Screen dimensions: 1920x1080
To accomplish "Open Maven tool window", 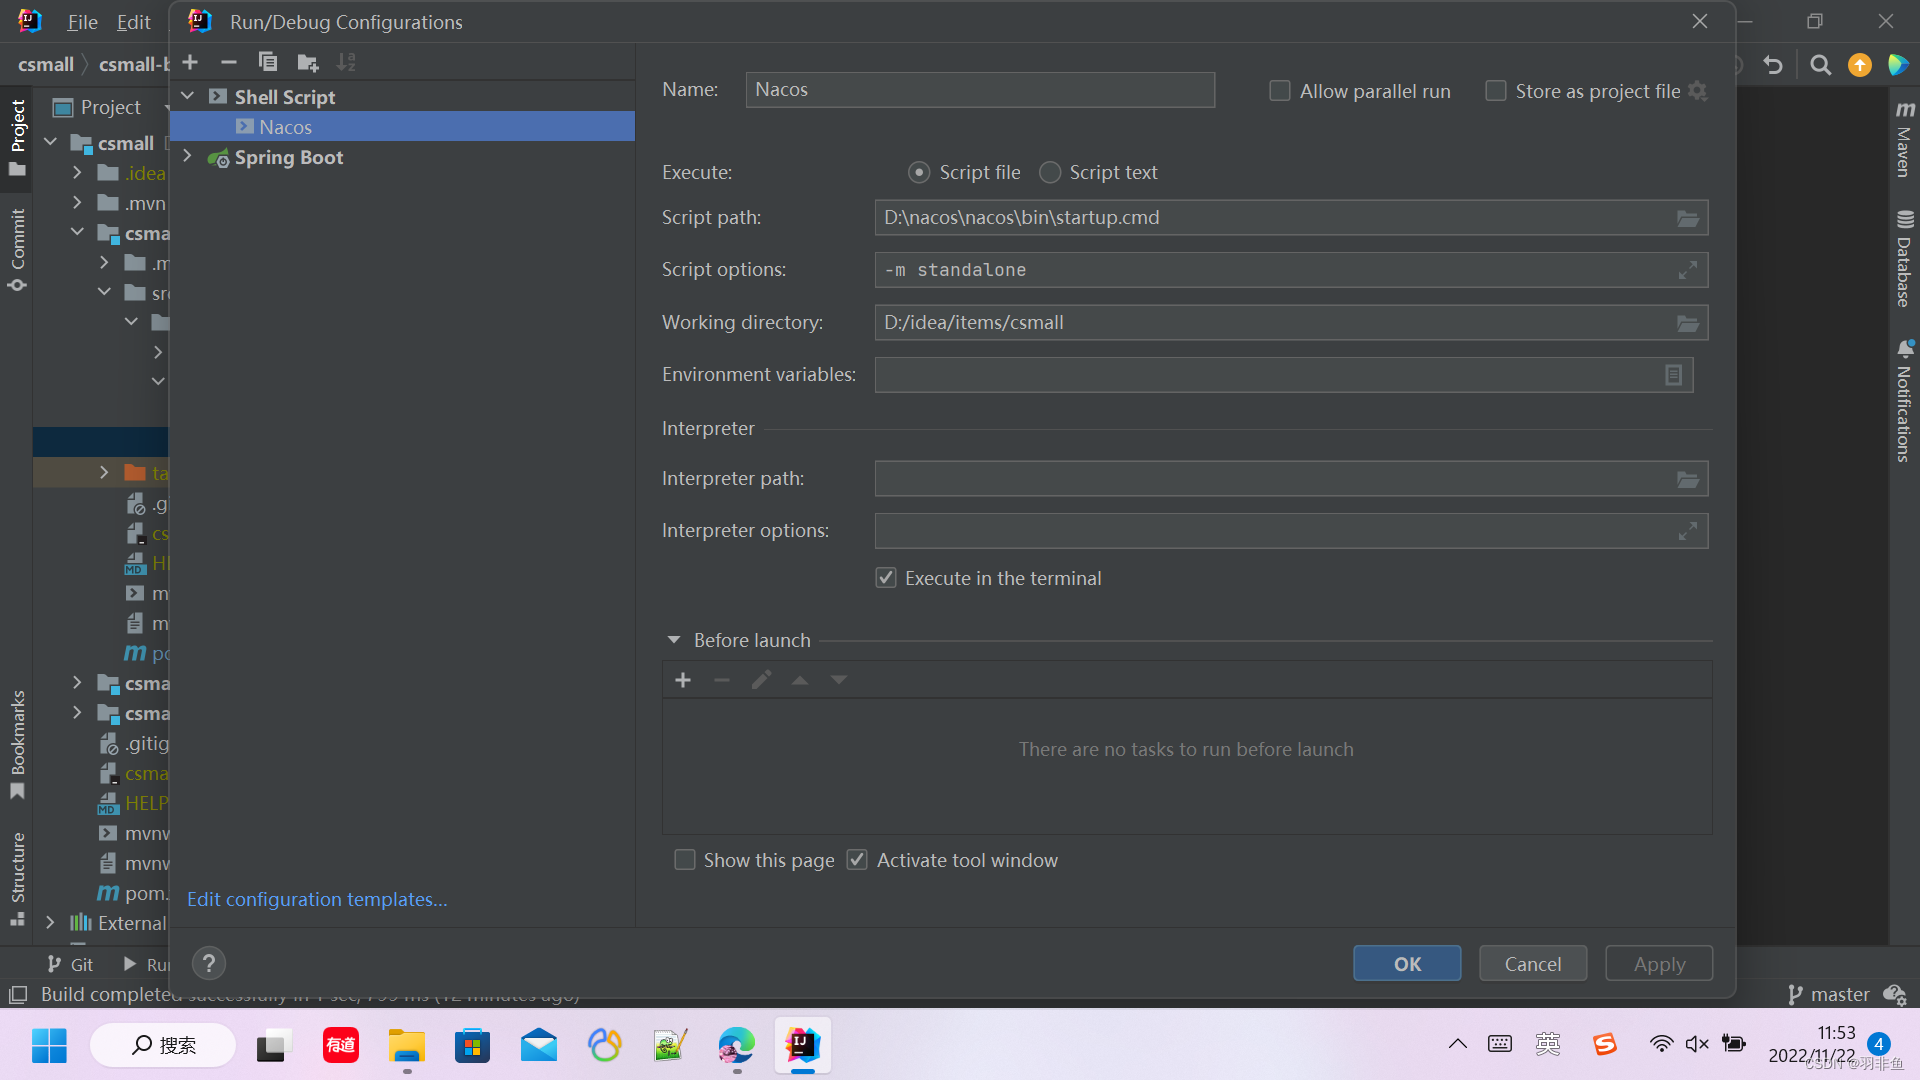I will point(1904,138).
